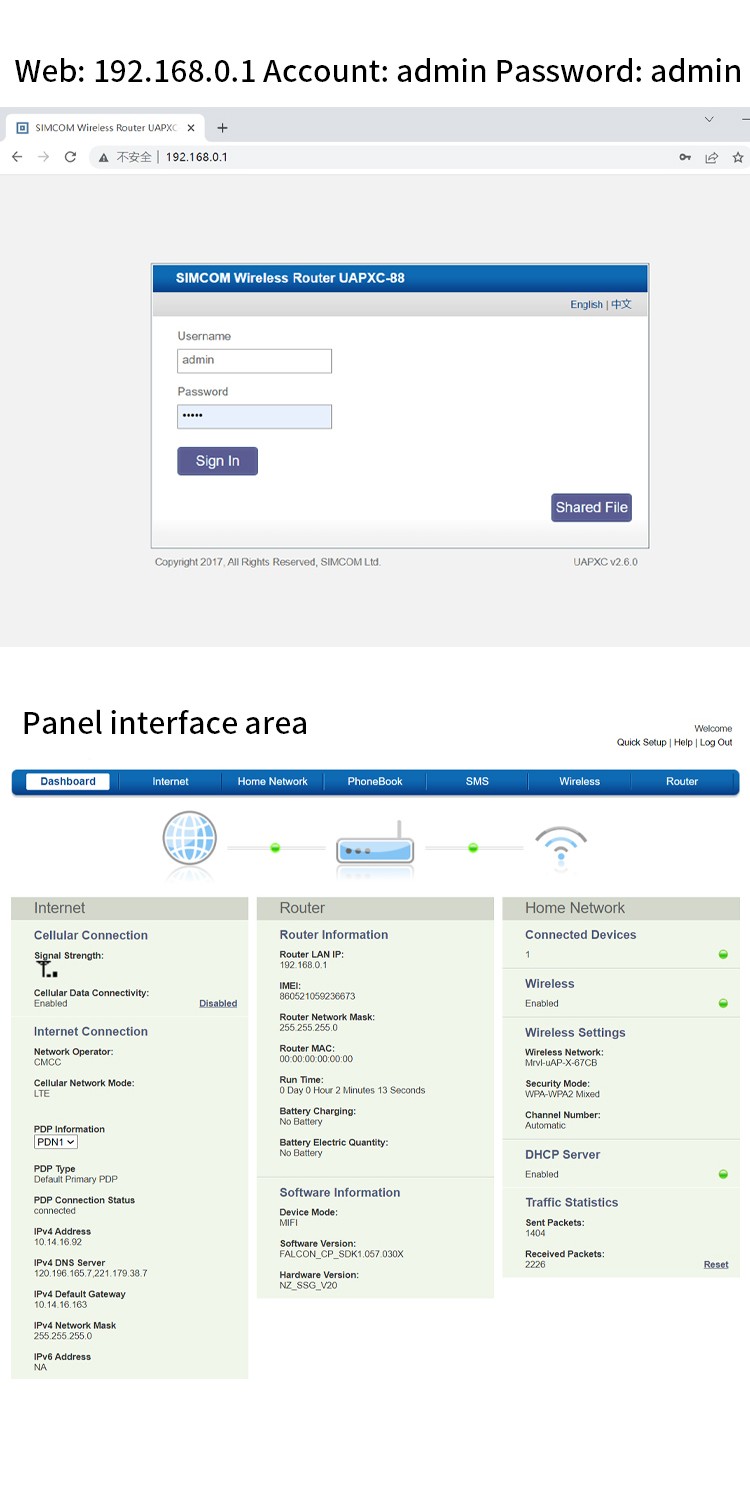The height and width of the screenshot is (1506, 750).
Task: Click the tab search chevron
Action: coord(709,119)
